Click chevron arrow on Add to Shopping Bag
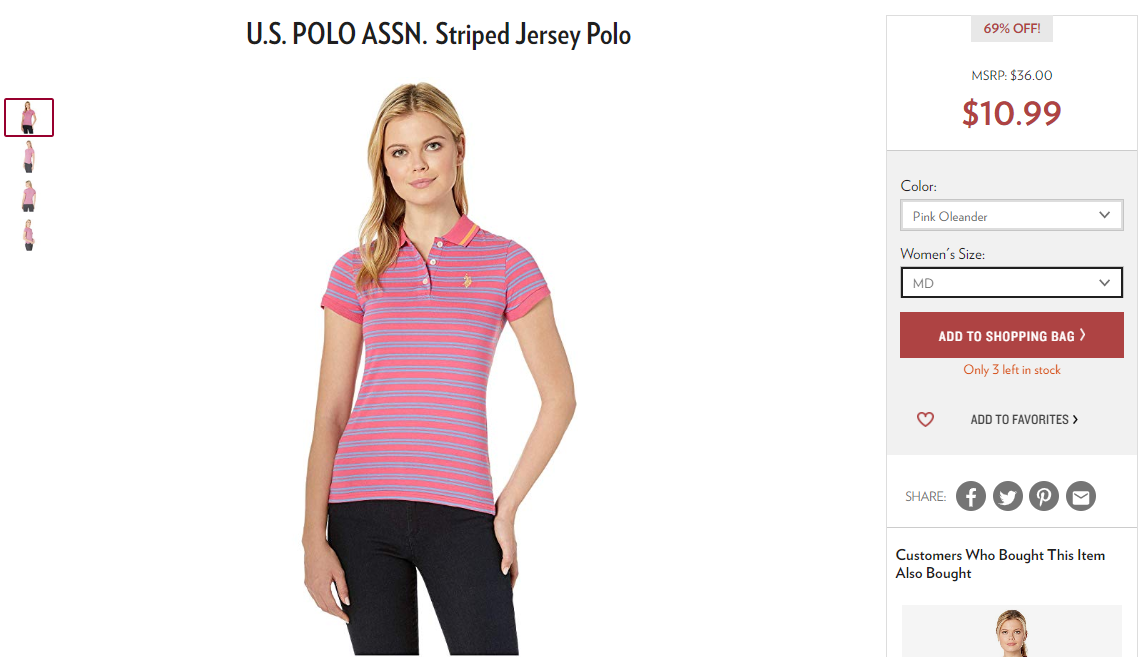The image size is (1147, 657). (1083, 335)
